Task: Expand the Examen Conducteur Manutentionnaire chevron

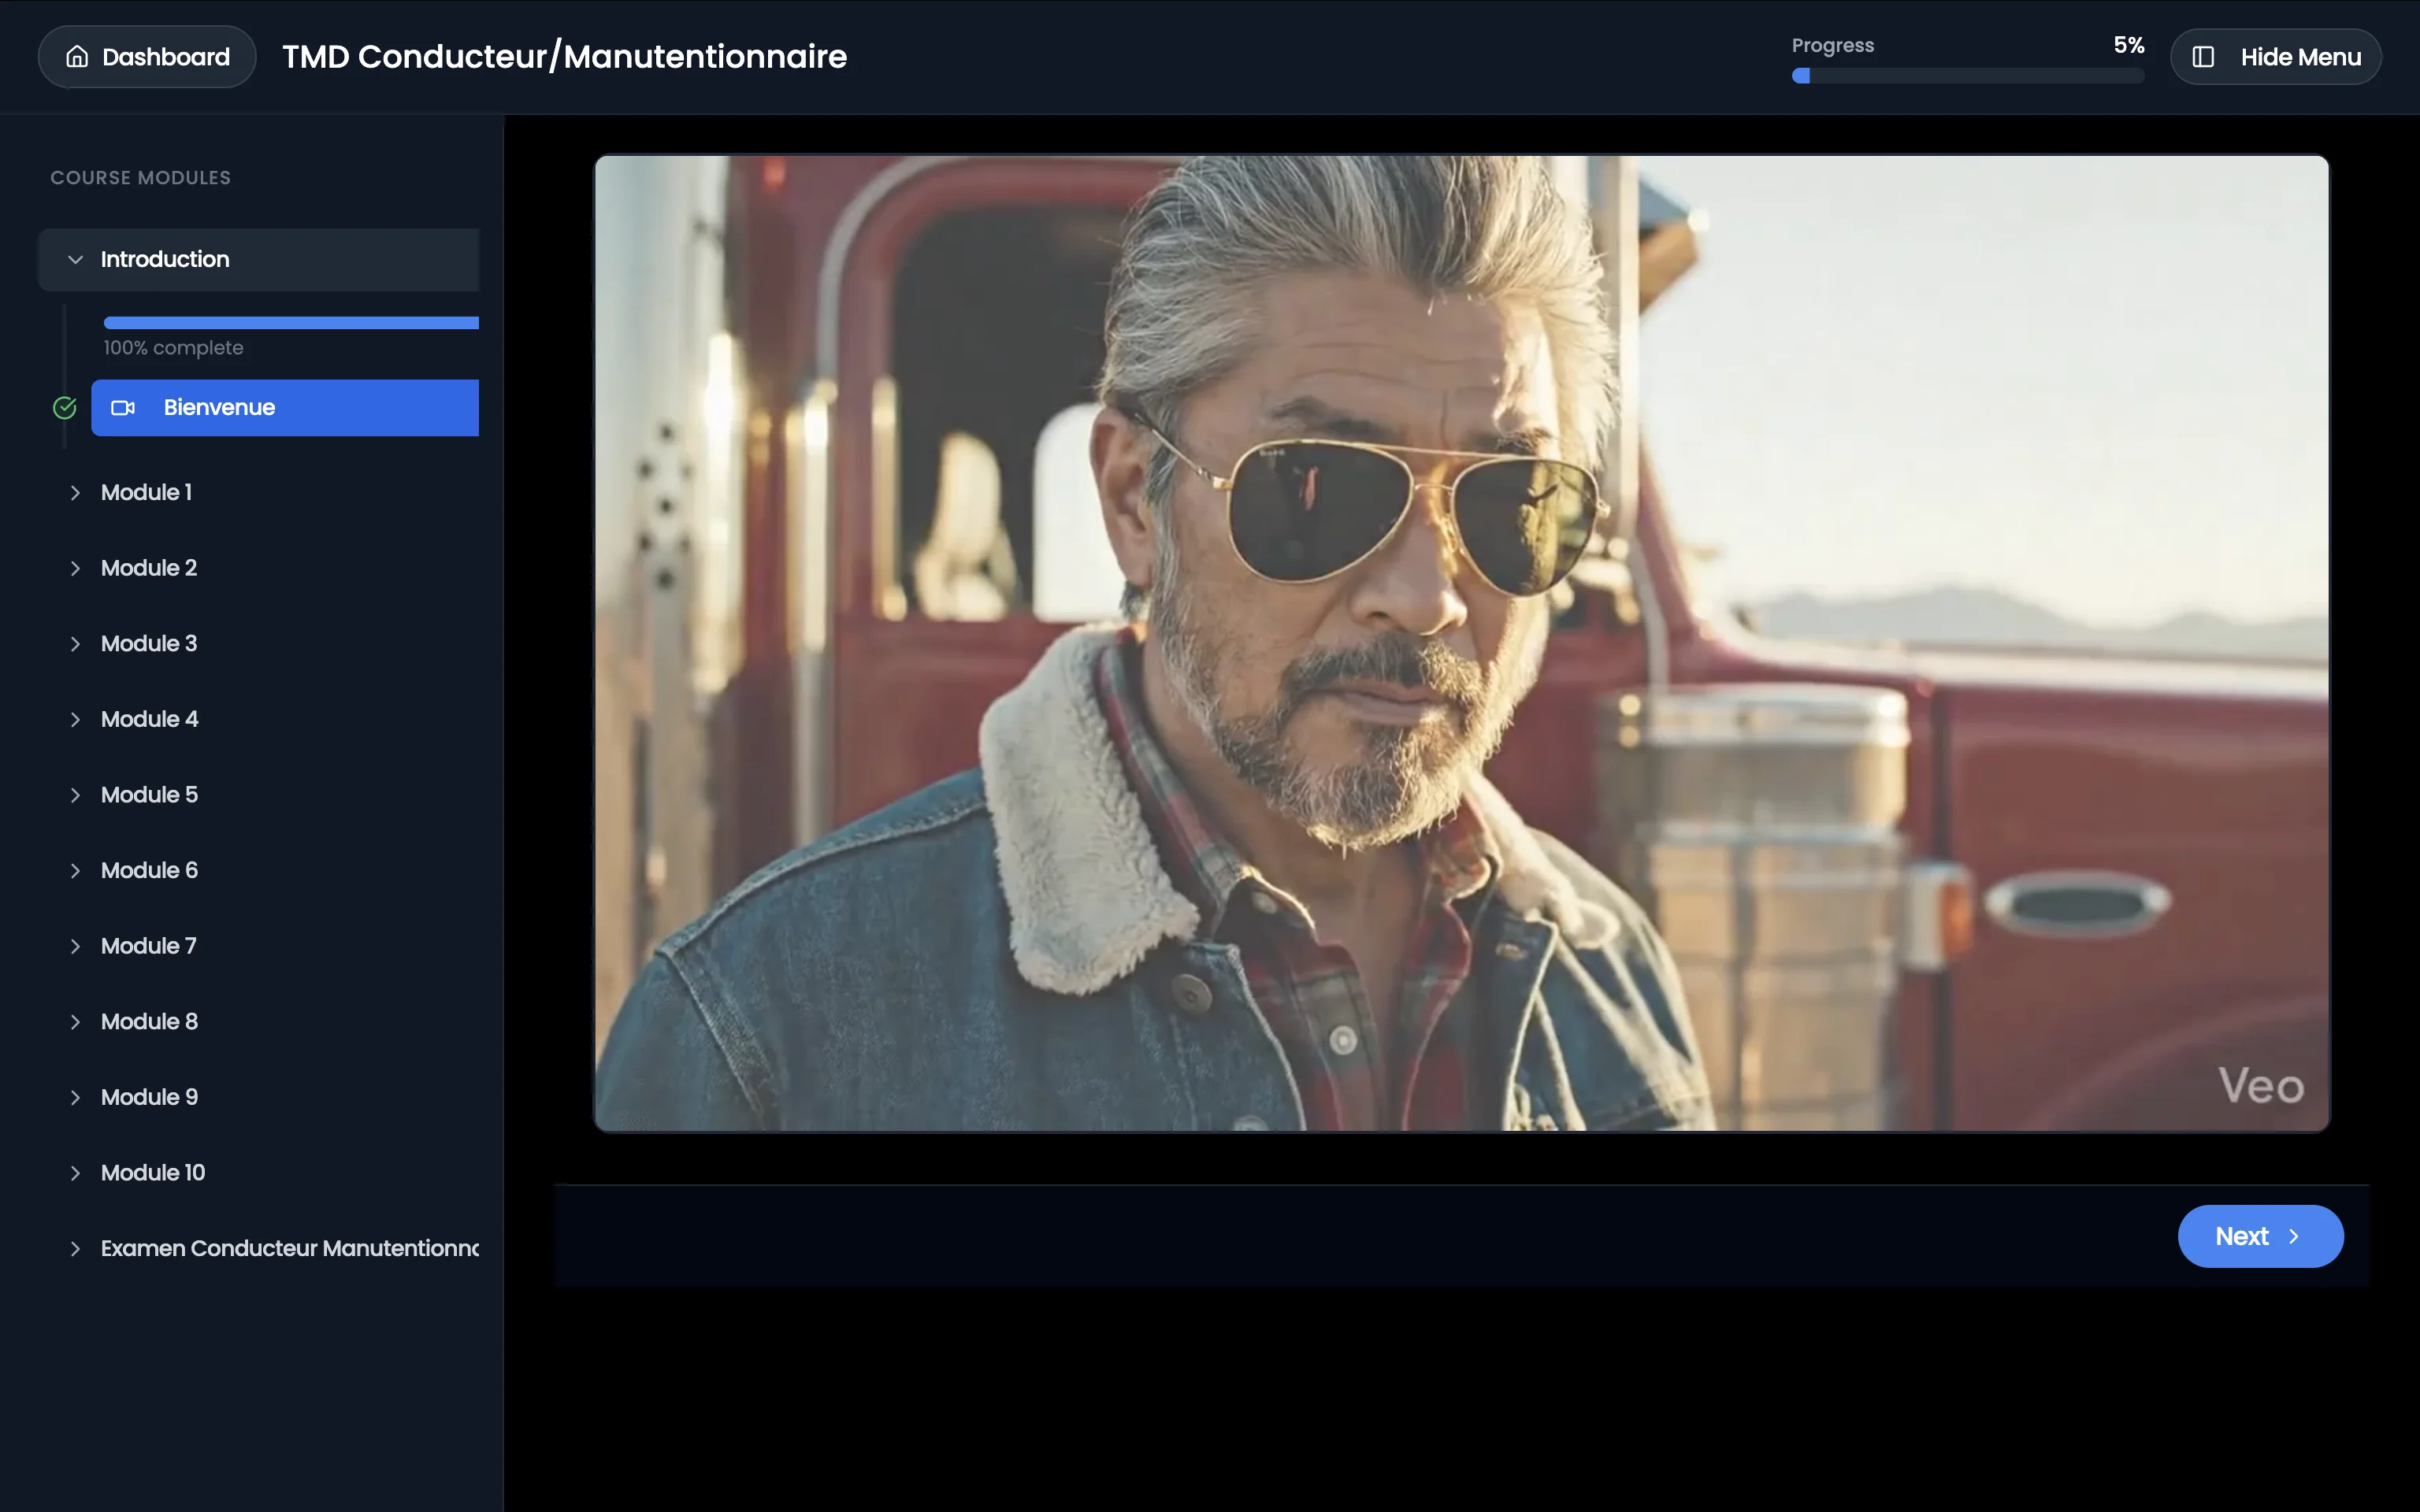Action: (x=75, y=1249)
